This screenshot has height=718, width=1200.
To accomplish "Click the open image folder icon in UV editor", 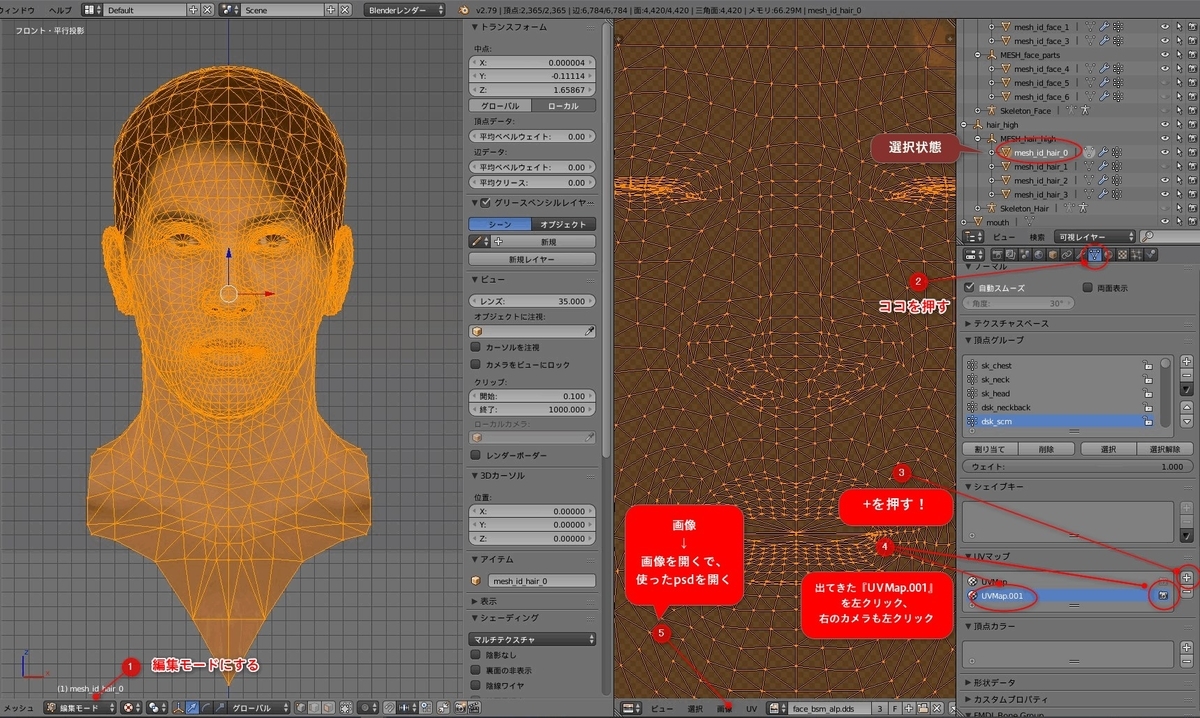I will tap(922, 708).
